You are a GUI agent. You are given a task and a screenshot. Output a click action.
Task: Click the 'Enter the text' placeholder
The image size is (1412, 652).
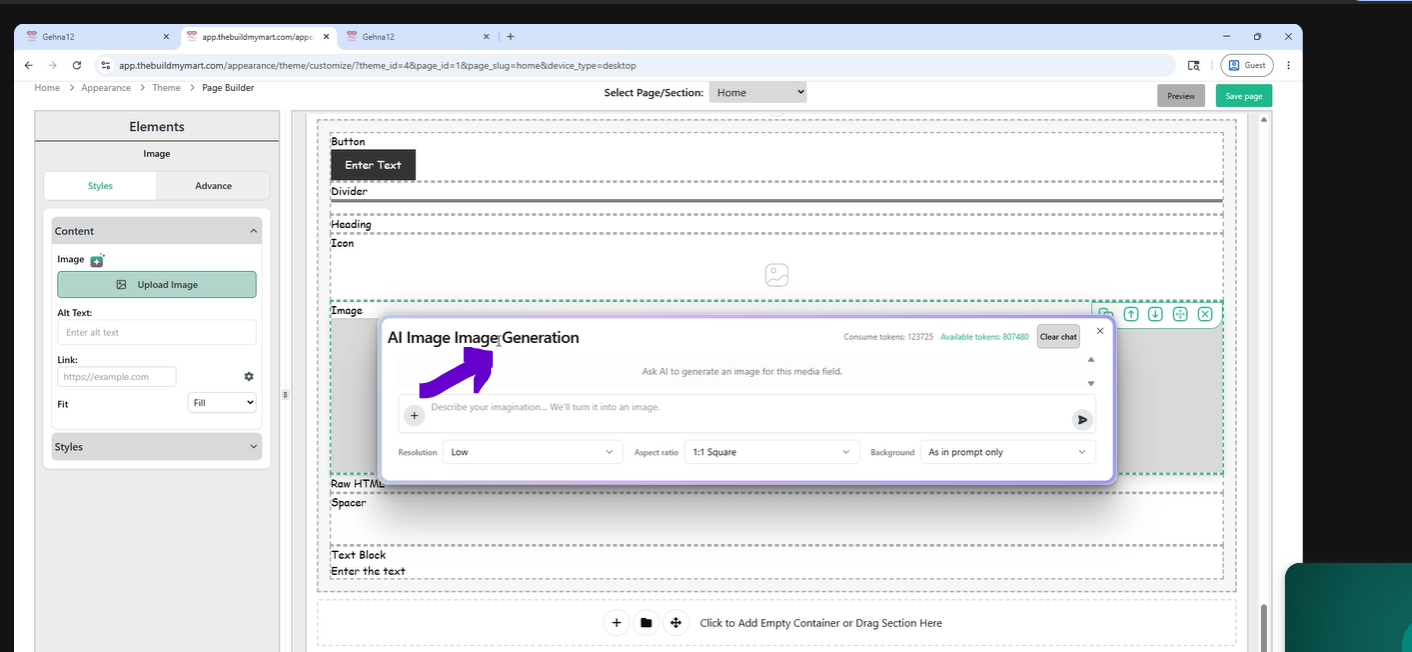pos(368,572)
